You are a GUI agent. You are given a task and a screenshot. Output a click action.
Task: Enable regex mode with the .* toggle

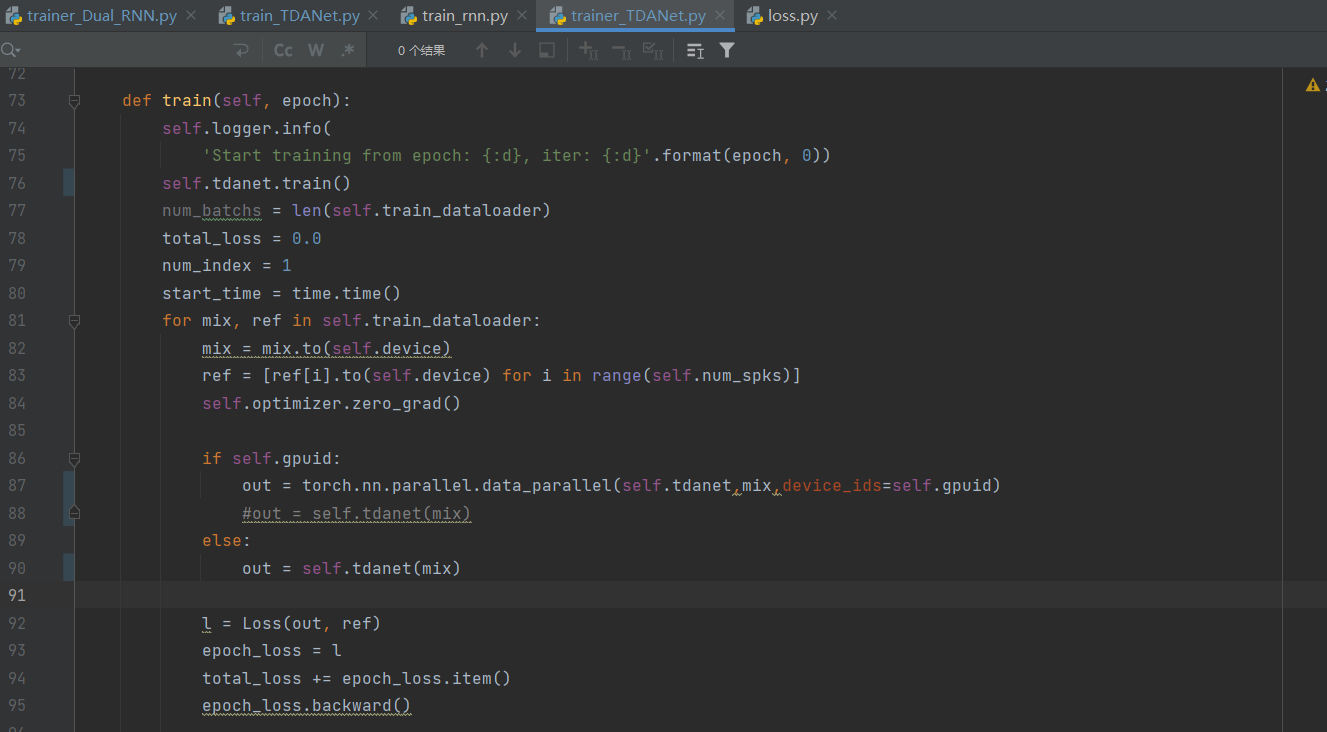pyautogui.click(x=349, y=49)
